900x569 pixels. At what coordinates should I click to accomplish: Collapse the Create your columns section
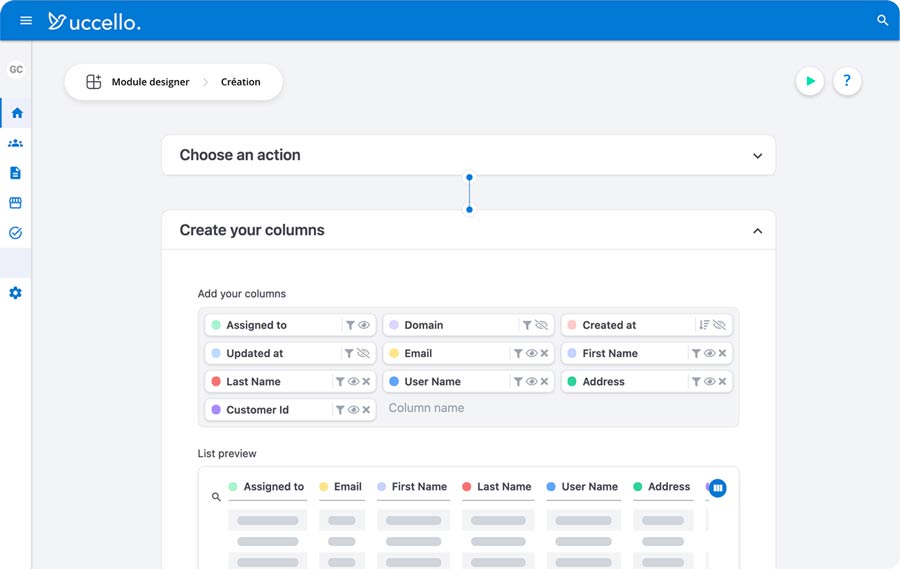(x=757, y=231)
